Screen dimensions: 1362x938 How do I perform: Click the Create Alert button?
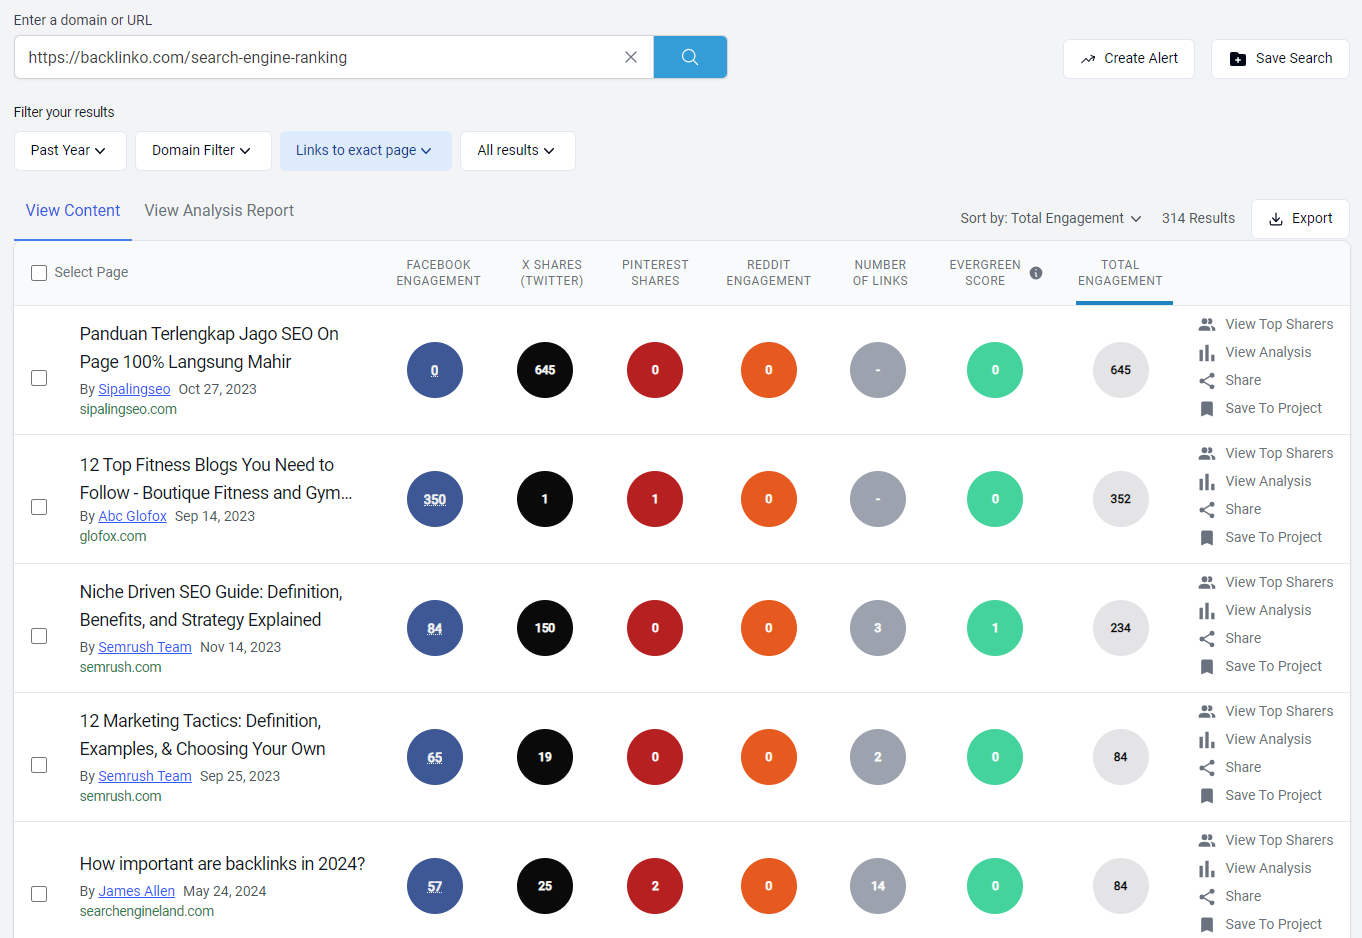pyautogui.click(x=1128, y=59)
